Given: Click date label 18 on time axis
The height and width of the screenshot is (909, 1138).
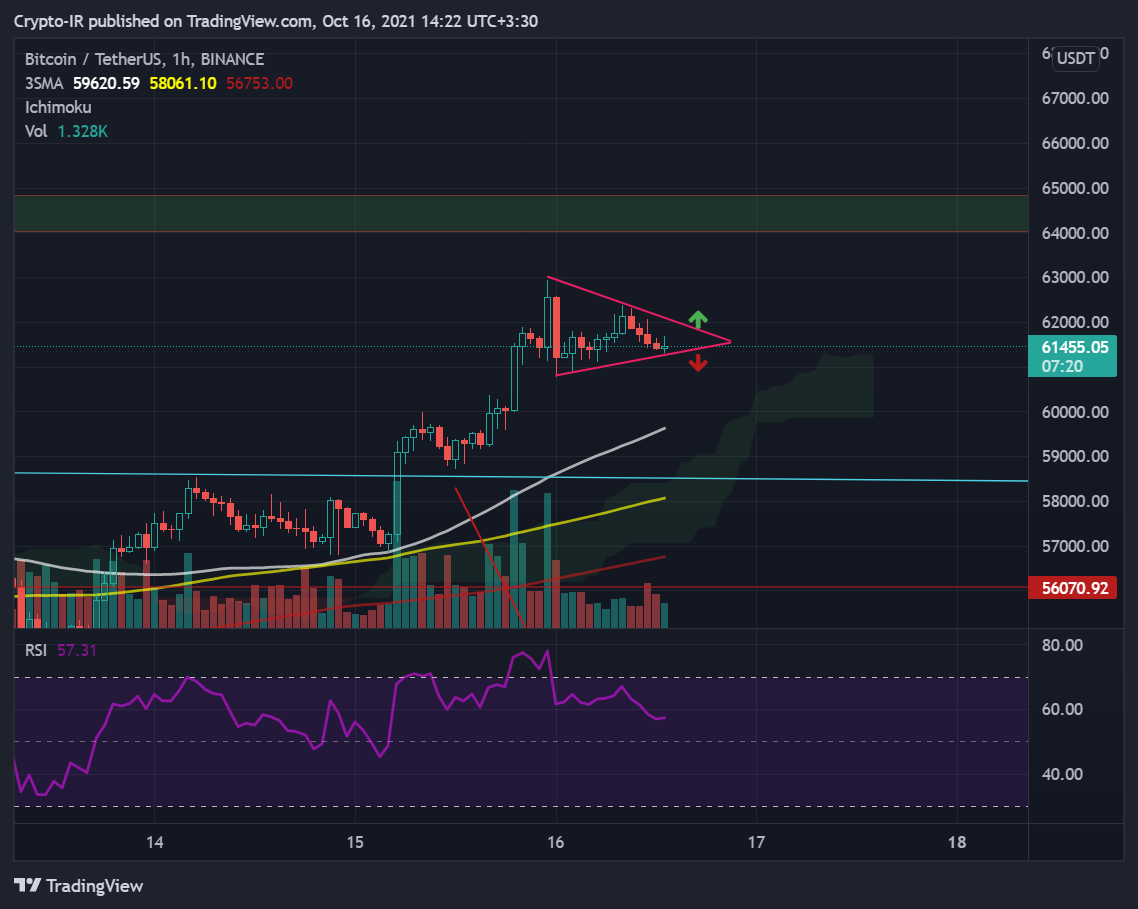Looking at the screenshot, I should [x=957, y=842].
